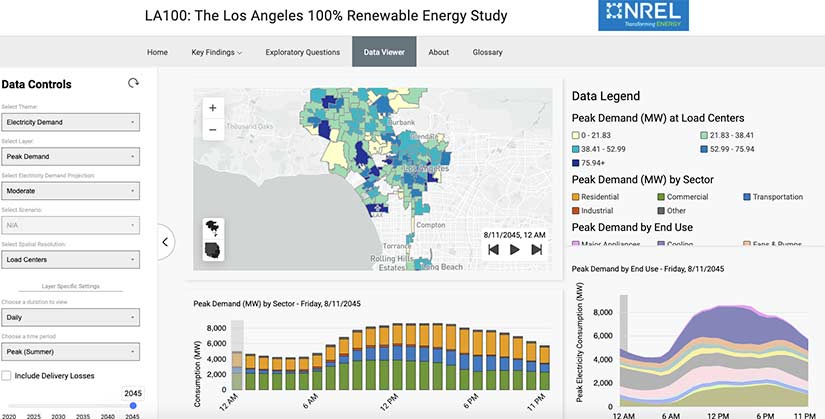Open the disabled Scenario dropdown
Viewport: 825px width, 419px height.
click(71, 225)
